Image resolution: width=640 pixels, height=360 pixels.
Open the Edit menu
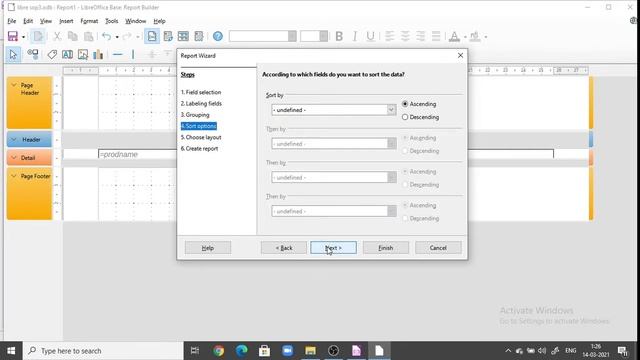[28, 21]
